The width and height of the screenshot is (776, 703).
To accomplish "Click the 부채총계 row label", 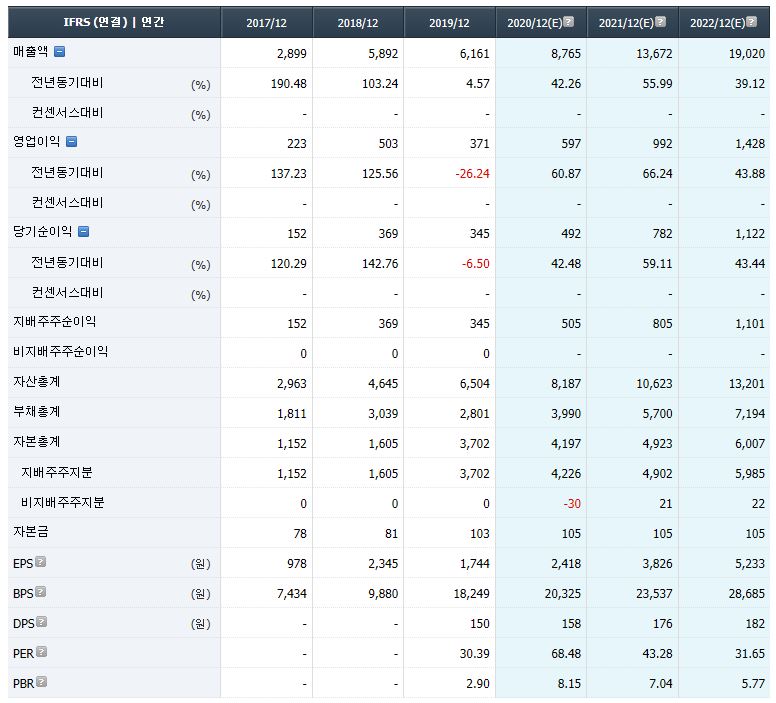I will tap(37, 412).
